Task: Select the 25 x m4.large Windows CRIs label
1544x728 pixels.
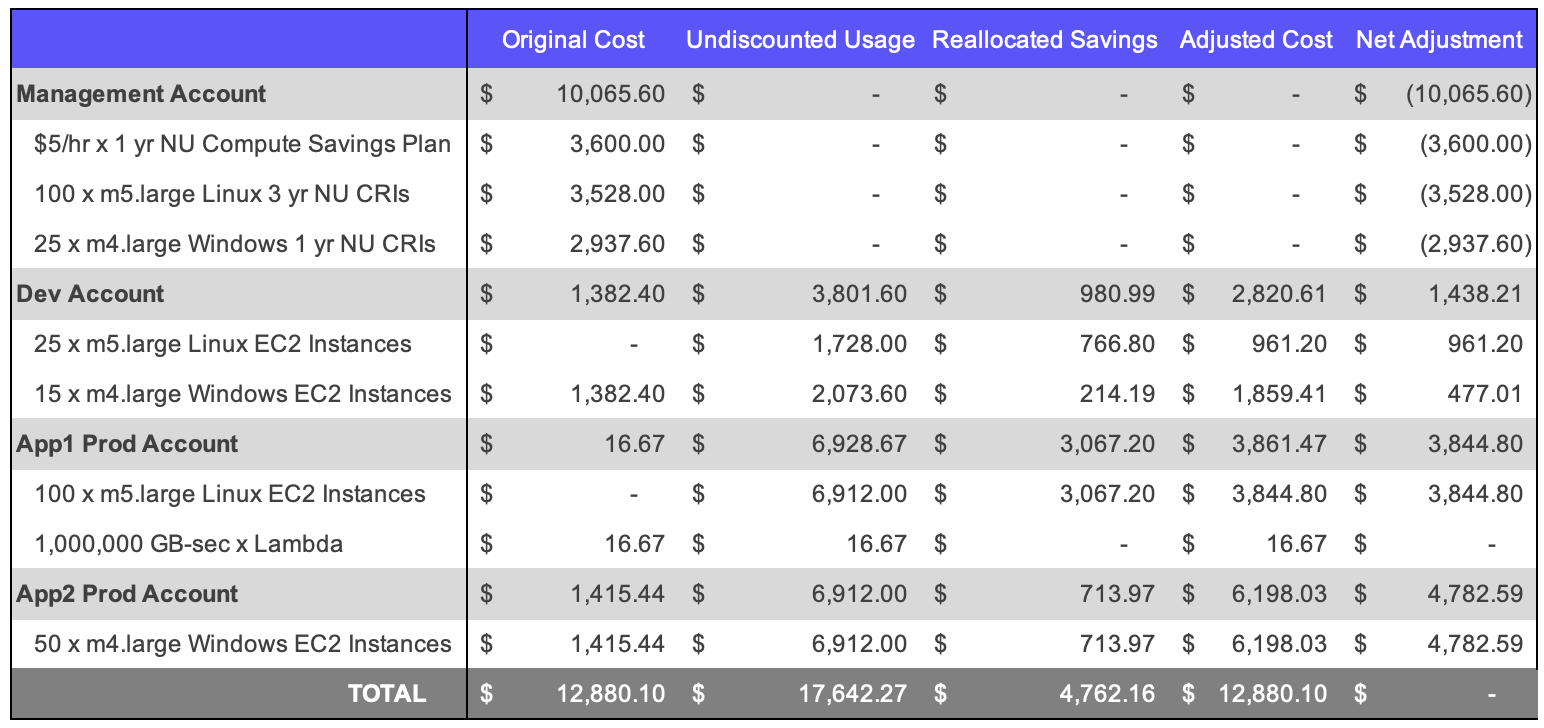Action: [235, 244]
